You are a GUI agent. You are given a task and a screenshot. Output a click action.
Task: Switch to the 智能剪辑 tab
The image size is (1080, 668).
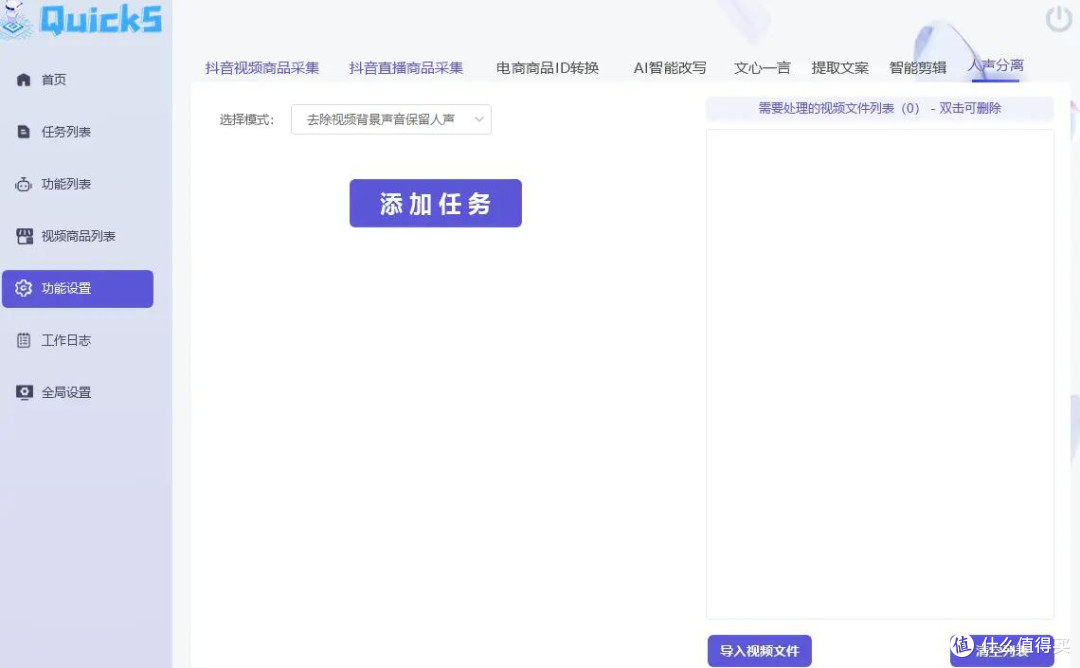point(918,67)
